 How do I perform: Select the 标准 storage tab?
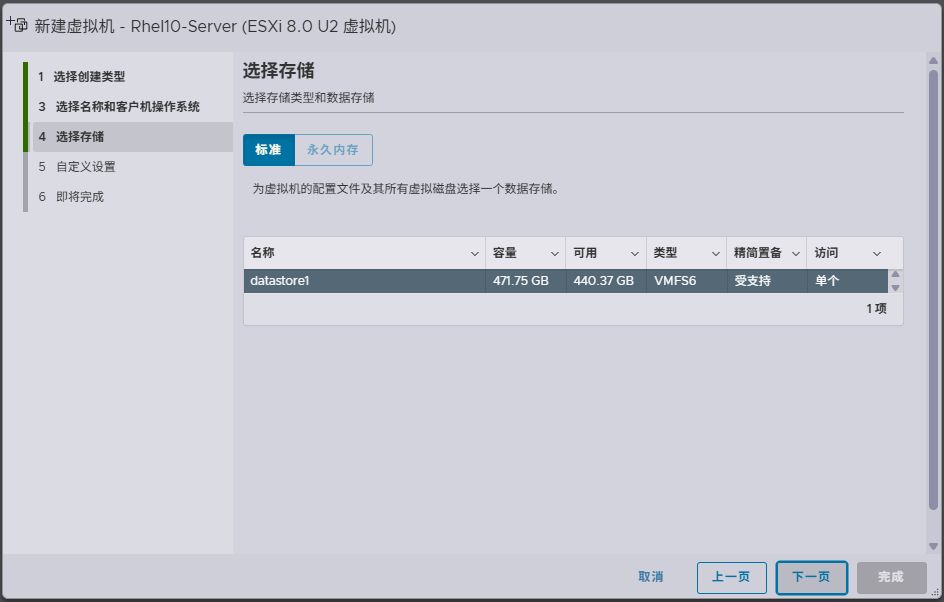[268, 150]
